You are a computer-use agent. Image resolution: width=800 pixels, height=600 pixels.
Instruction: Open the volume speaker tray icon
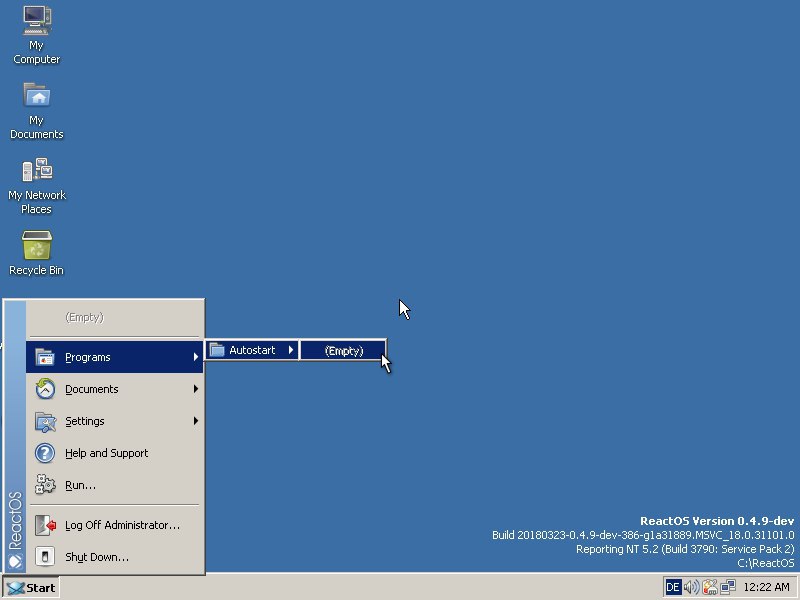point(691,587)
